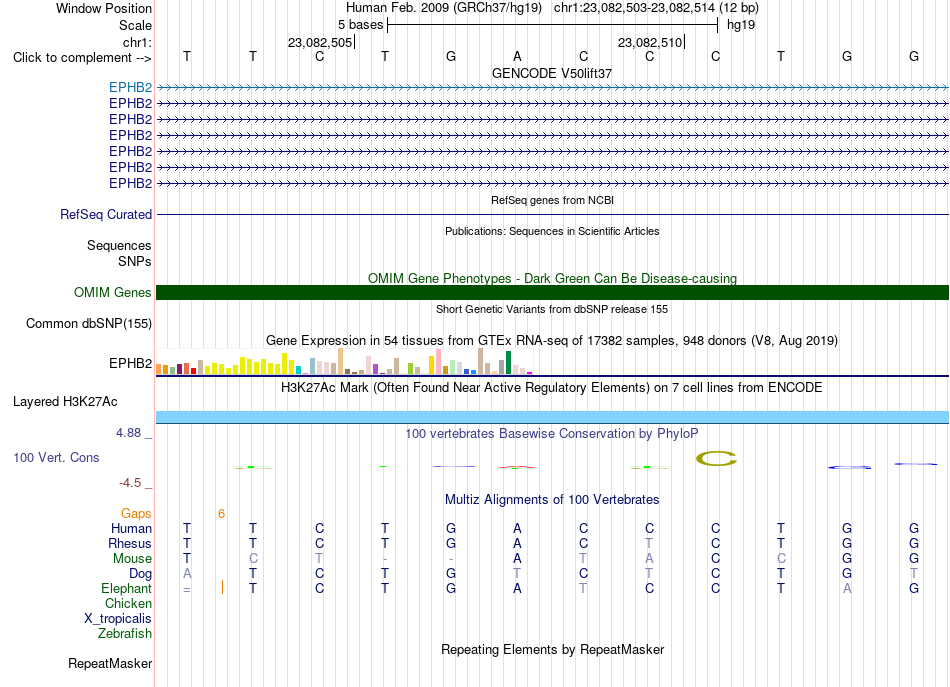Viewport: 950px width, 687px height.
Task: Select the Chicken alignment row label
Action: tap(128, 603)
